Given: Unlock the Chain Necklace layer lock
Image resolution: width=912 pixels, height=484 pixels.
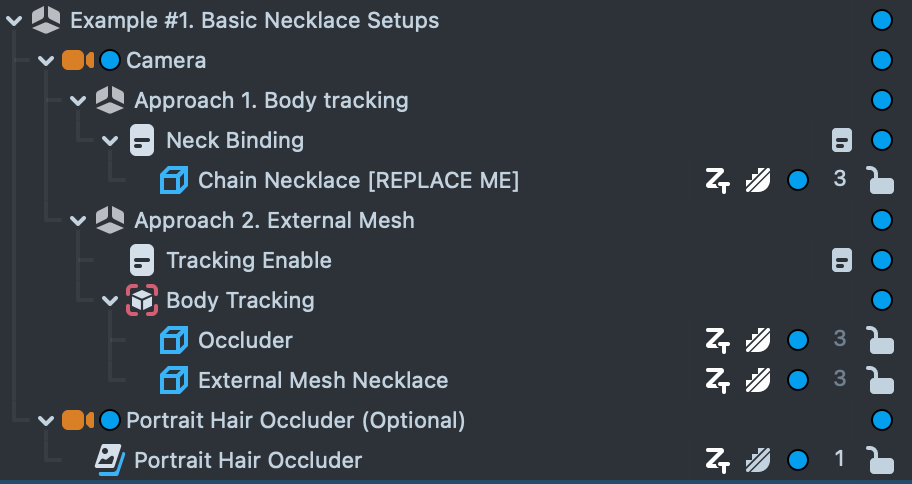Looking at the screenshot, I should pos(879,180).
